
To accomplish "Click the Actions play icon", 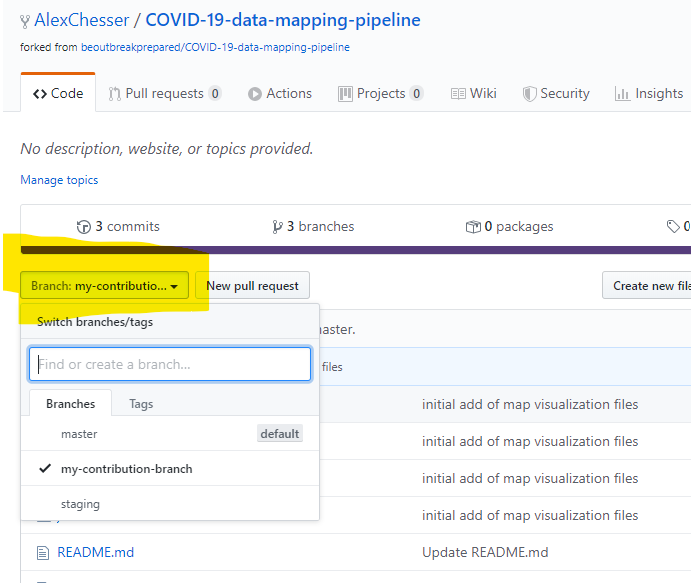I will coord(254,94).
